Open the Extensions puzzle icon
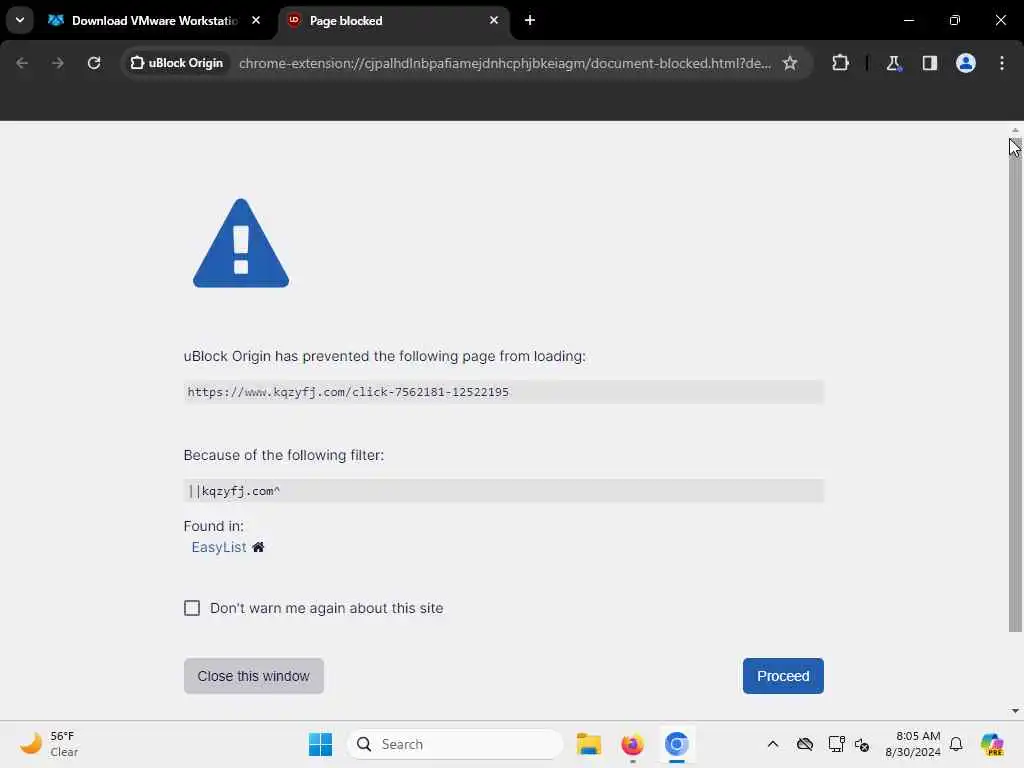1024x768 pixels. point(840,63)
